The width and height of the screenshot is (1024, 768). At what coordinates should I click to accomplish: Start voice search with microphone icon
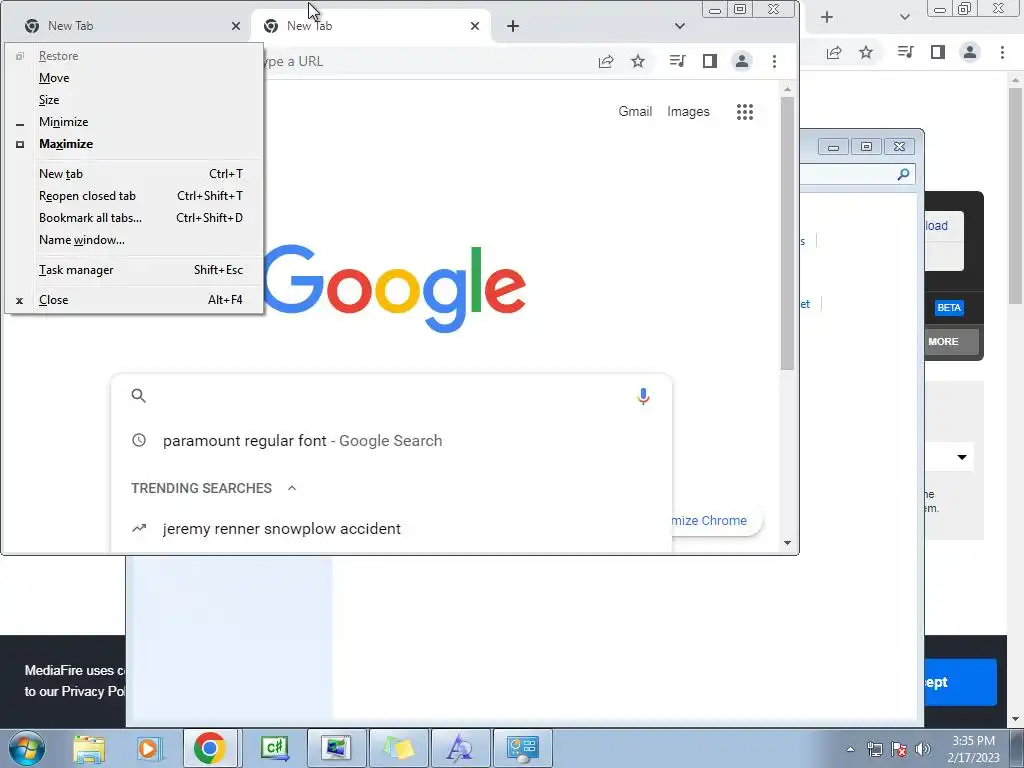pos(643,396)
